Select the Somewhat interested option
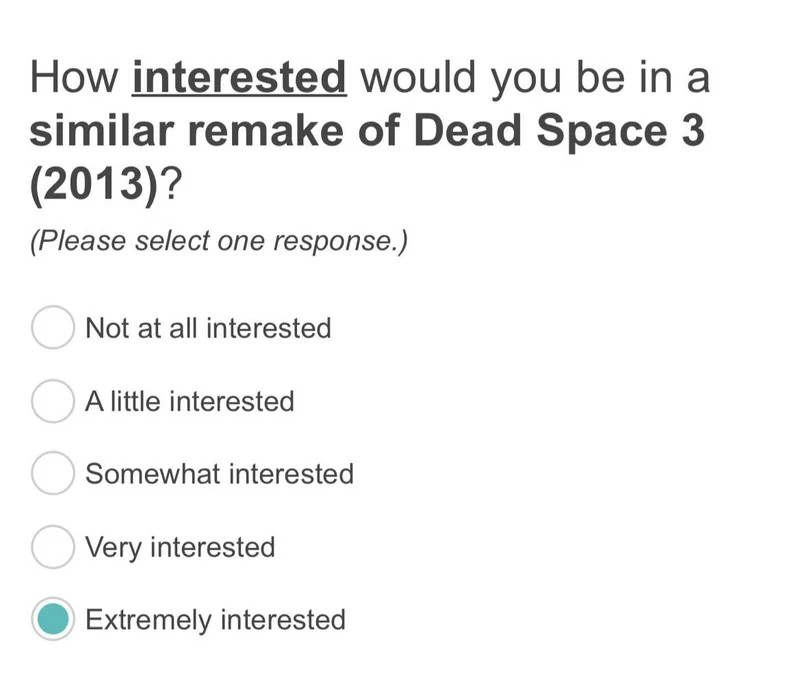 click(52, 474)
